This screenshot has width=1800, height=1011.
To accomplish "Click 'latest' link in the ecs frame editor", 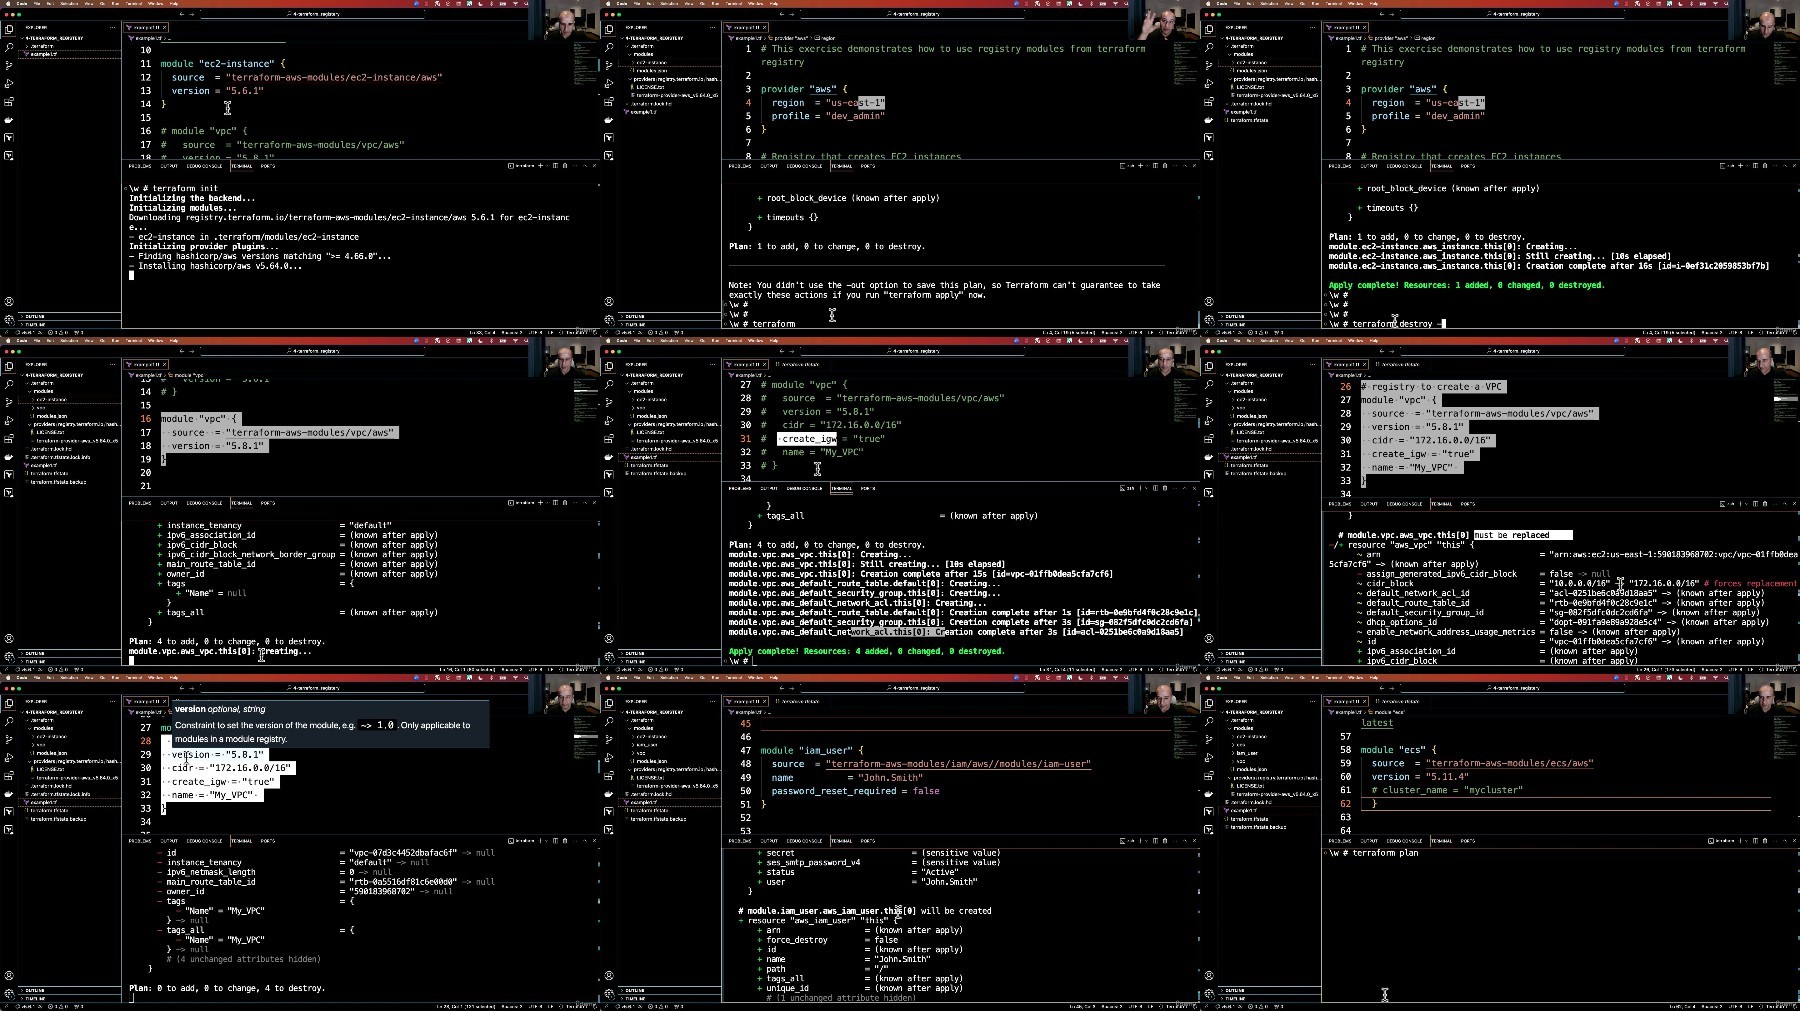I will 1377,723.
